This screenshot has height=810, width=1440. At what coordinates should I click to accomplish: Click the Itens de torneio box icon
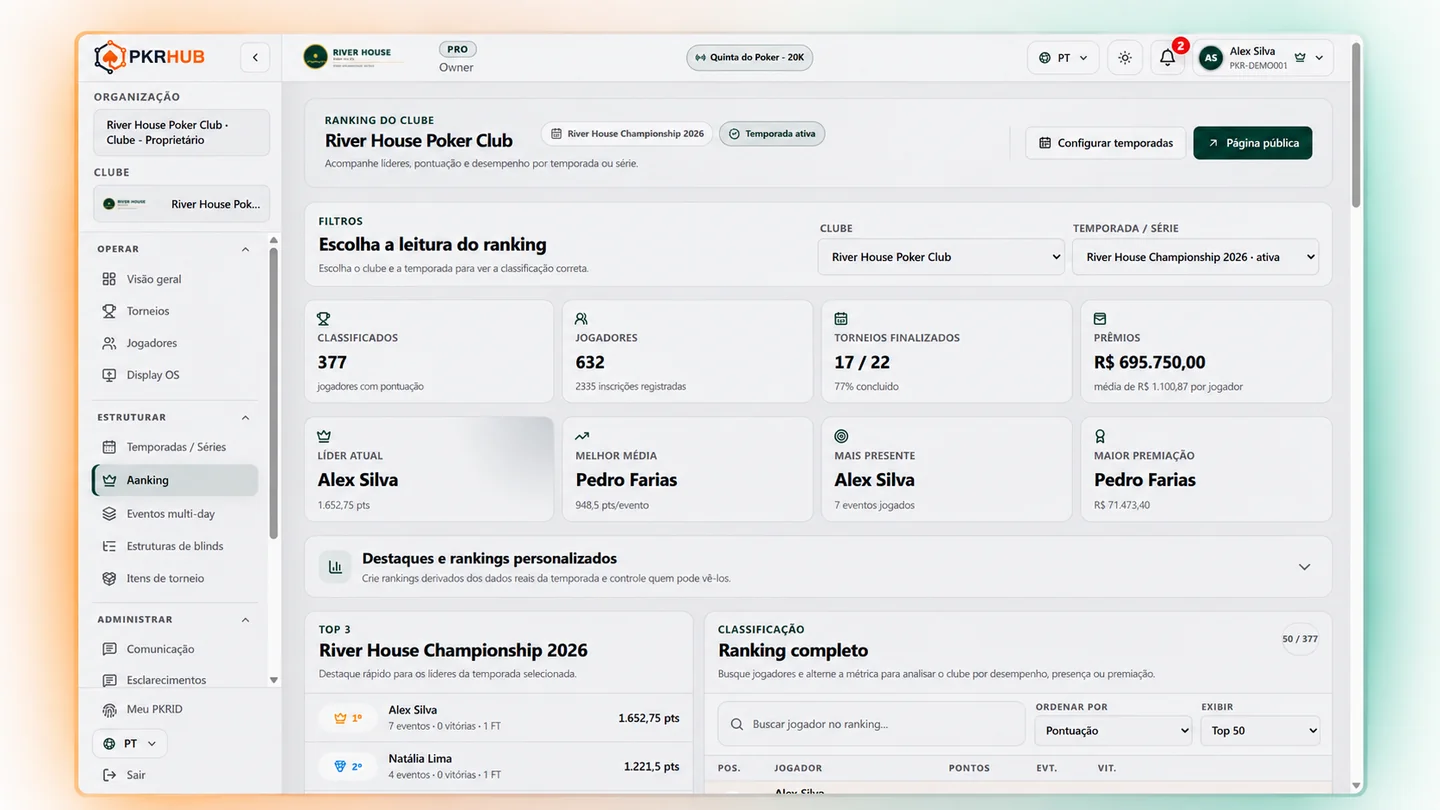point(110,578)
